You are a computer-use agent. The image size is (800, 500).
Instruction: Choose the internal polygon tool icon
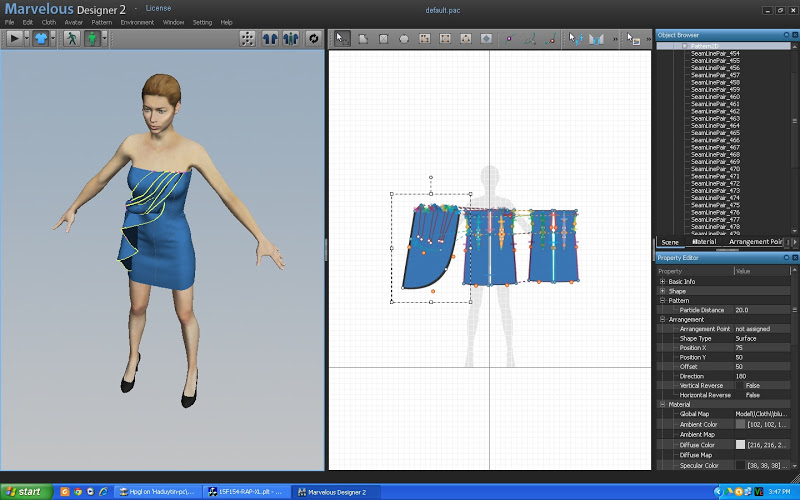tap(424, 39)
